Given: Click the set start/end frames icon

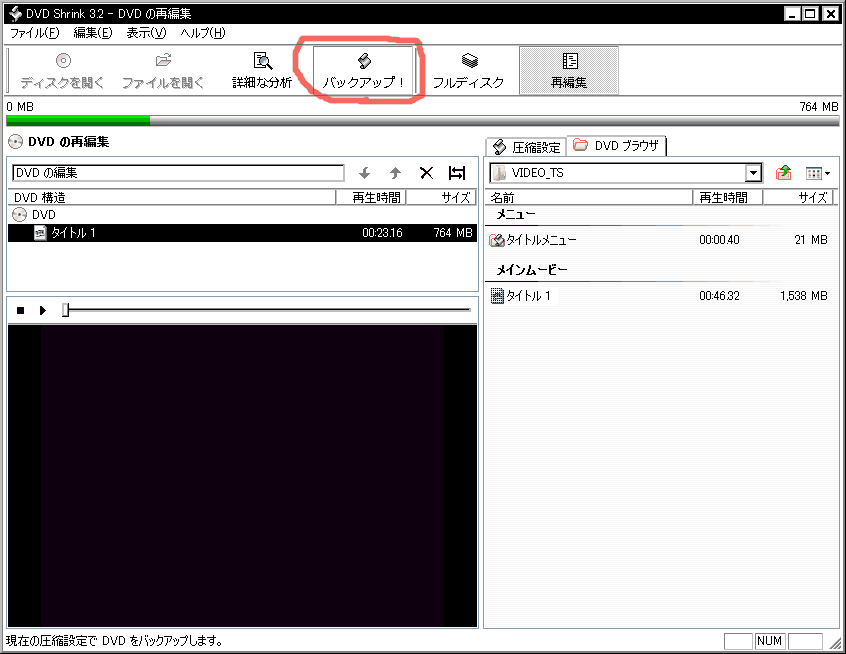Looking at the screenshot, I should click(457, 173).
